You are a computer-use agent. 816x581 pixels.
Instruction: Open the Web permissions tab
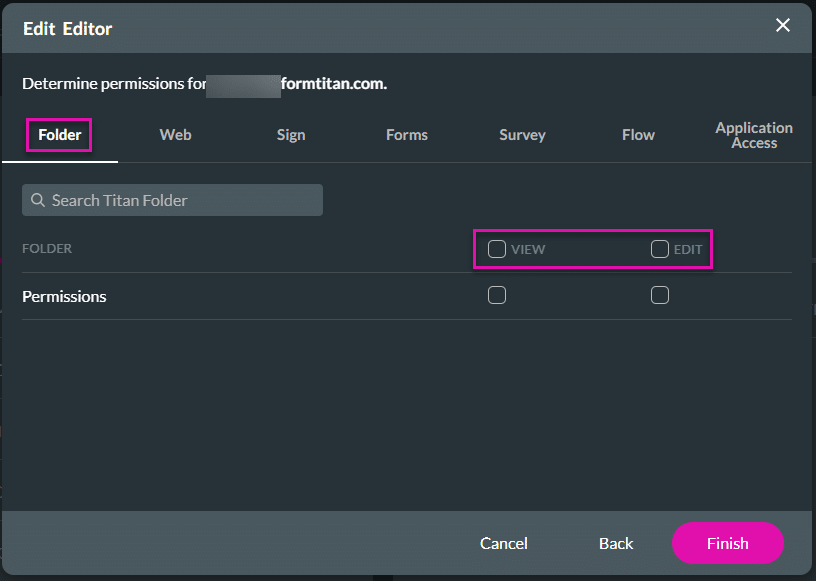(175, 135)
